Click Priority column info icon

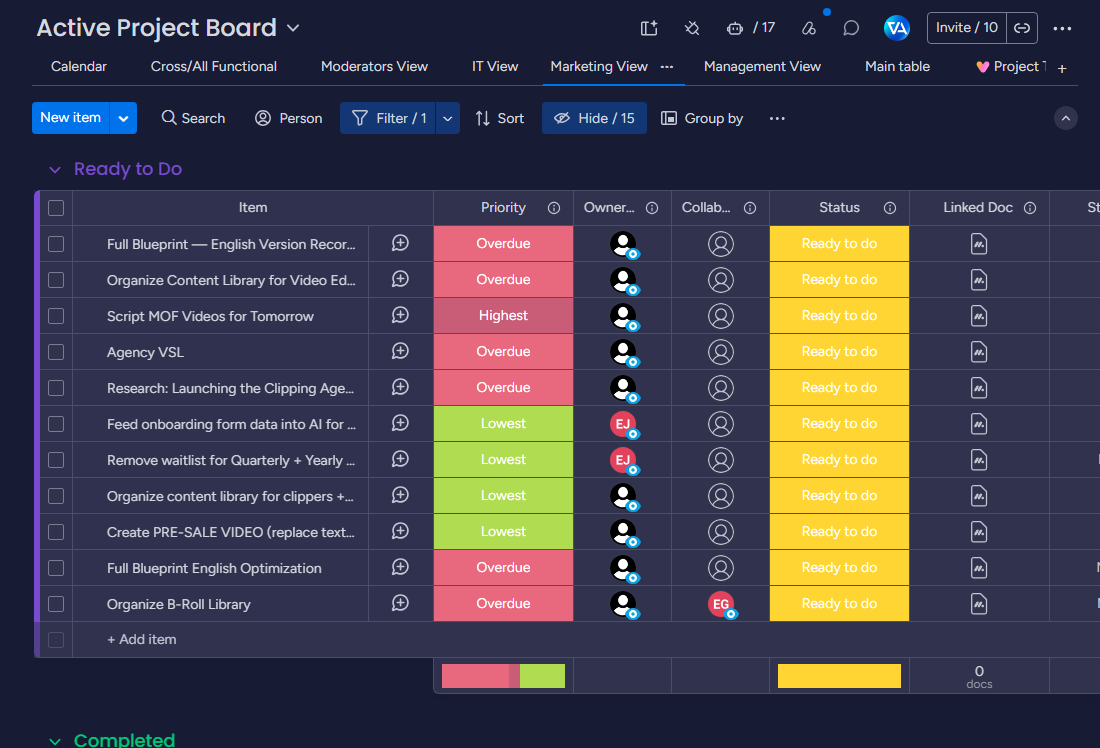click(x=554, y=208)
